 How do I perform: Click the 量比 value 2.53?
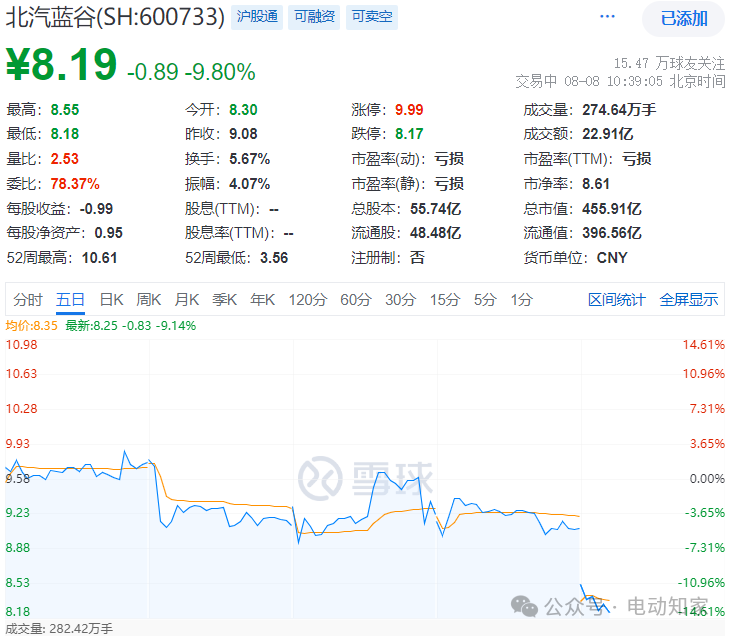65,159
